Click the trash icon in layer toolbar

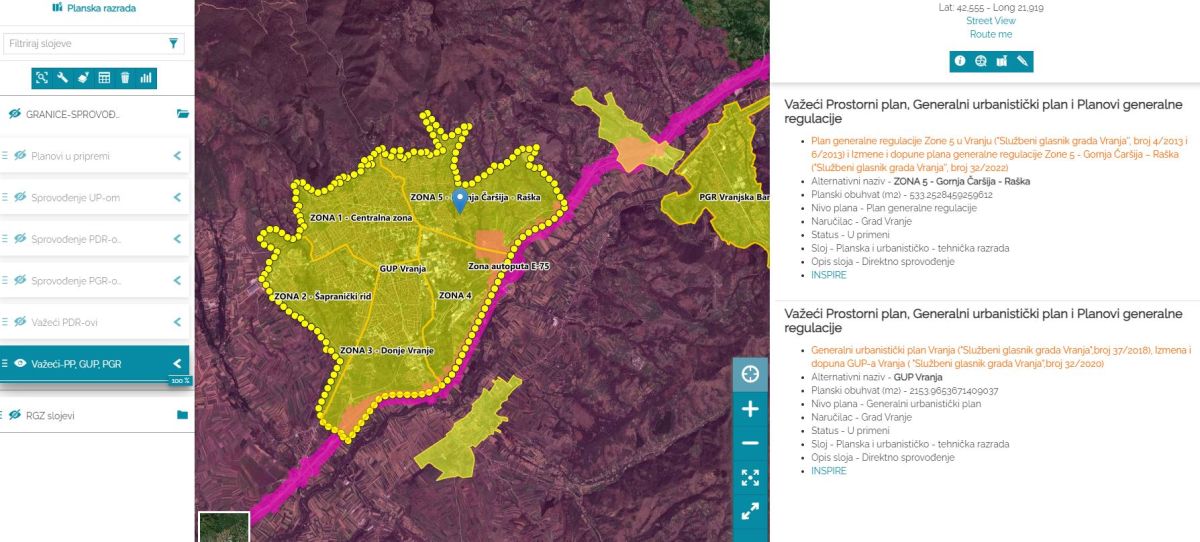(125, 78)
